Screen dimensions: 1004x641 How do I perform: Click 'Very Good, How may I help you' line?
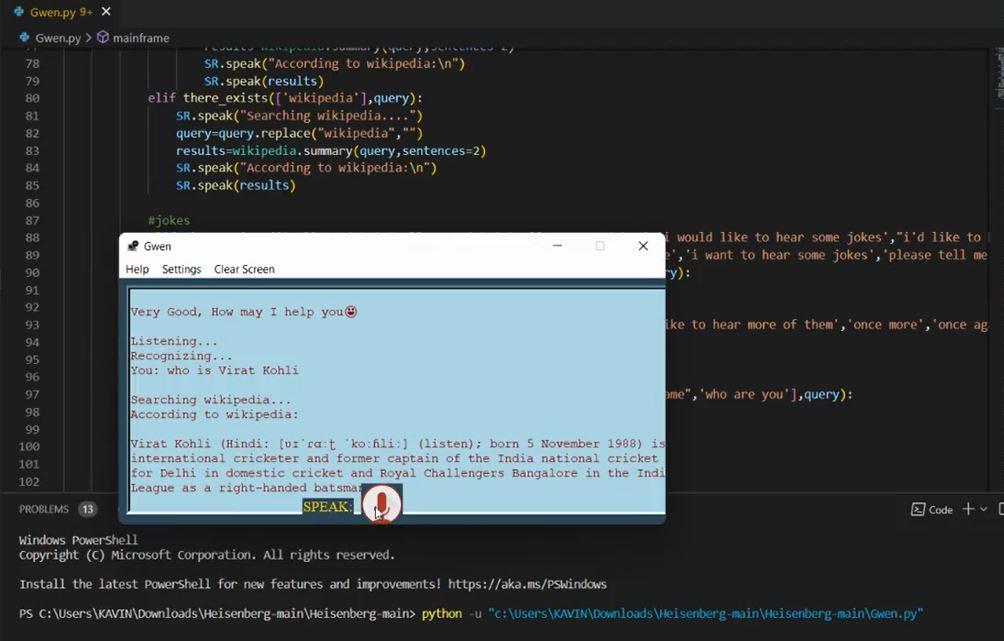pyautogui.click(x=243, y=312)
